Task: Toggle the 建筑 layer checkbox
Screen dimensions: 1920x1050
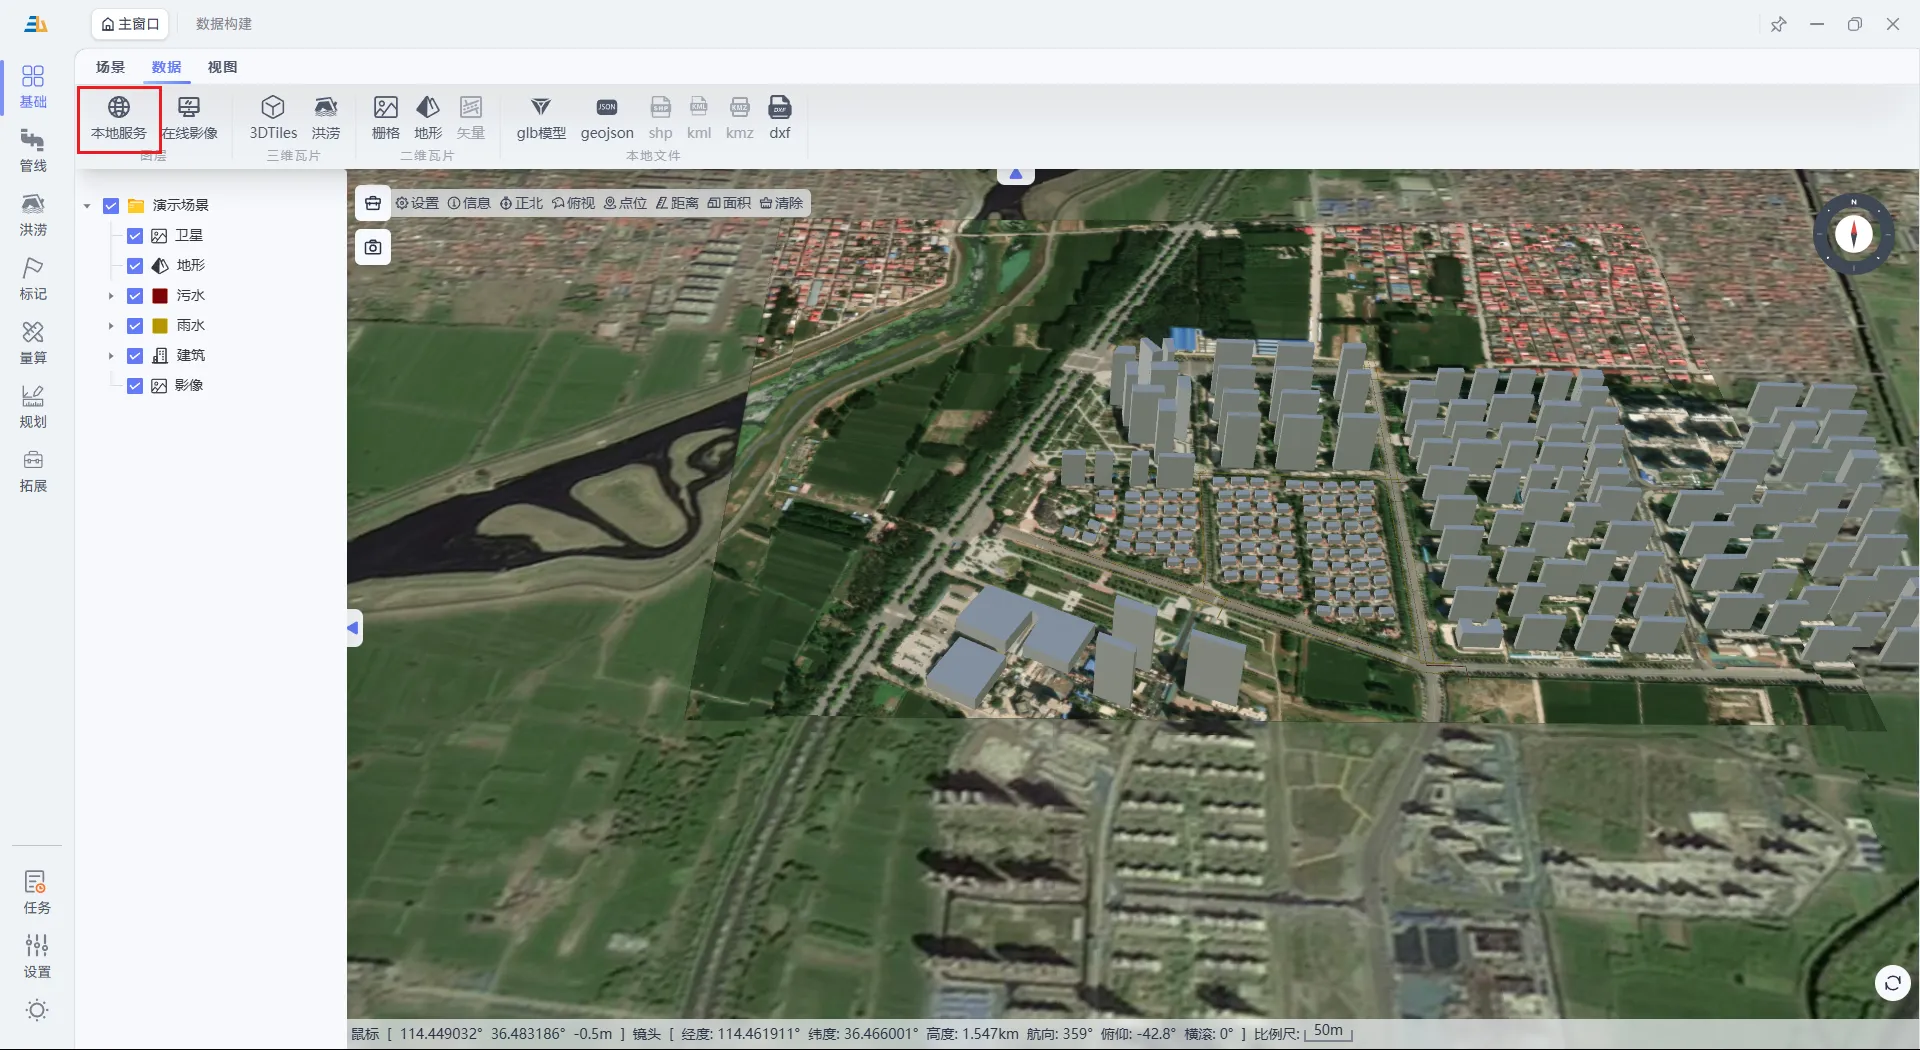Action: tap(135, 356)
